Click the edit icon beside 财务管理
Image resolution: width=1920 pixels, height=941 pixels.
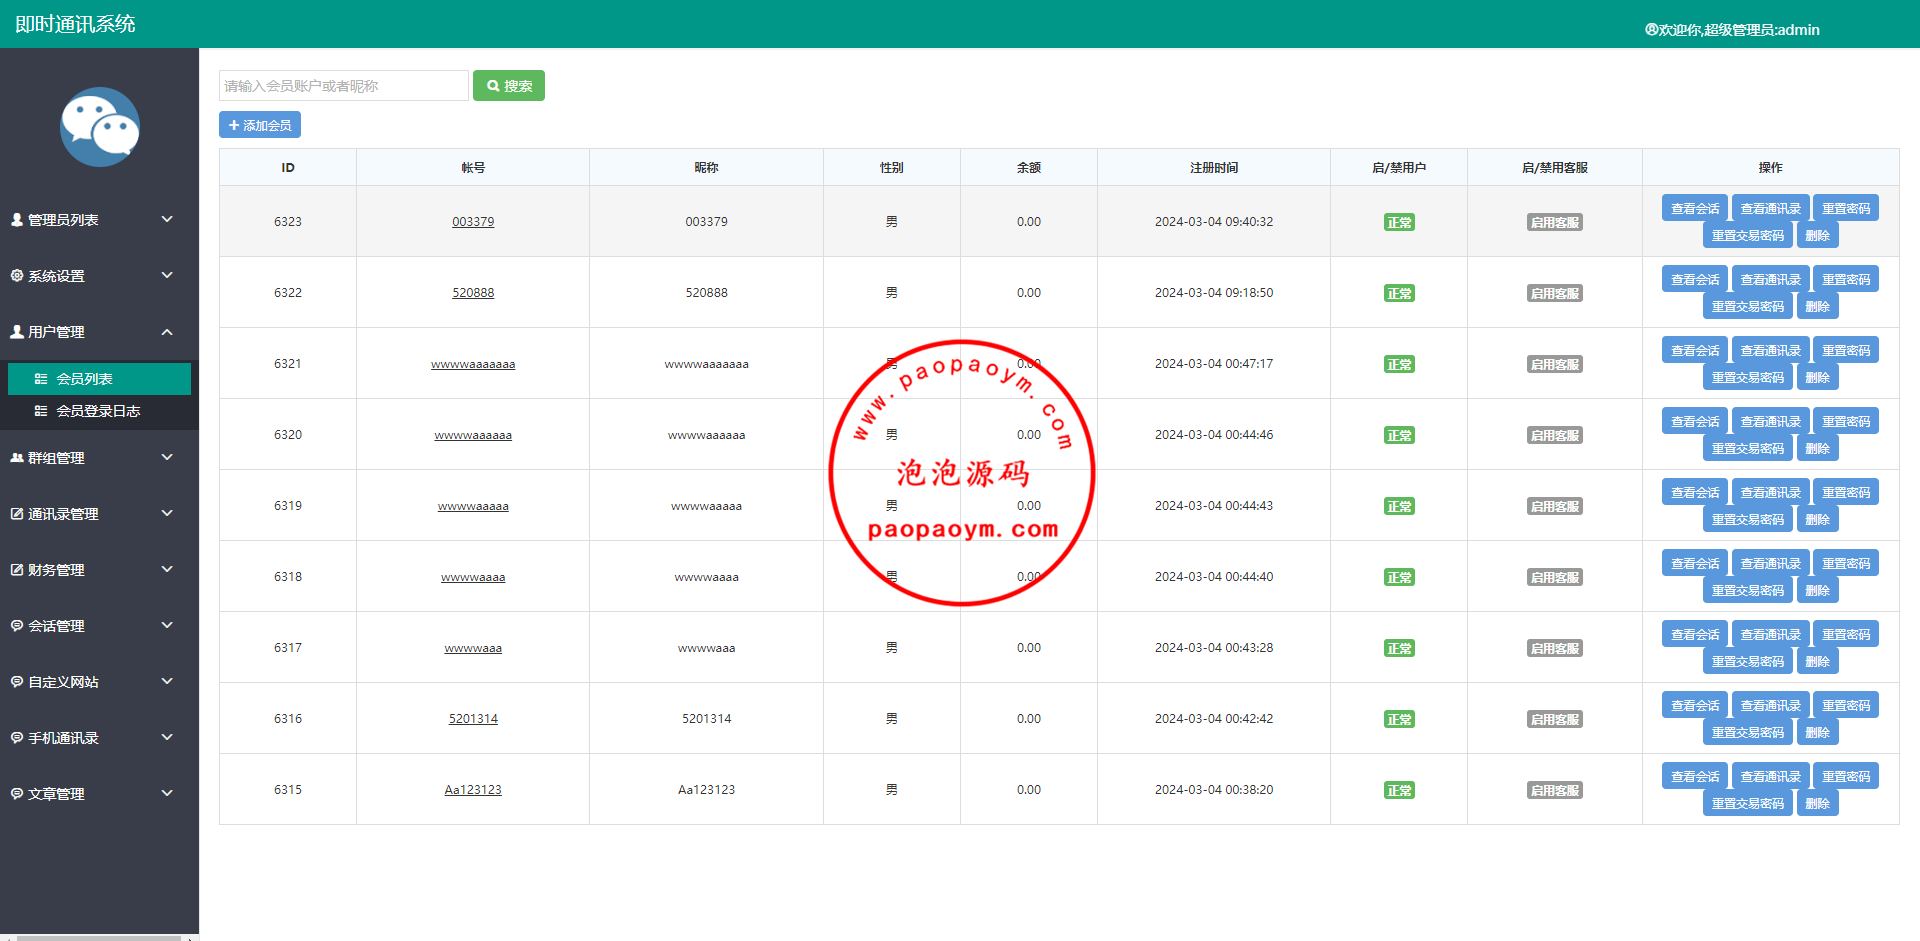pyautogui.click(x=17, y=570)
